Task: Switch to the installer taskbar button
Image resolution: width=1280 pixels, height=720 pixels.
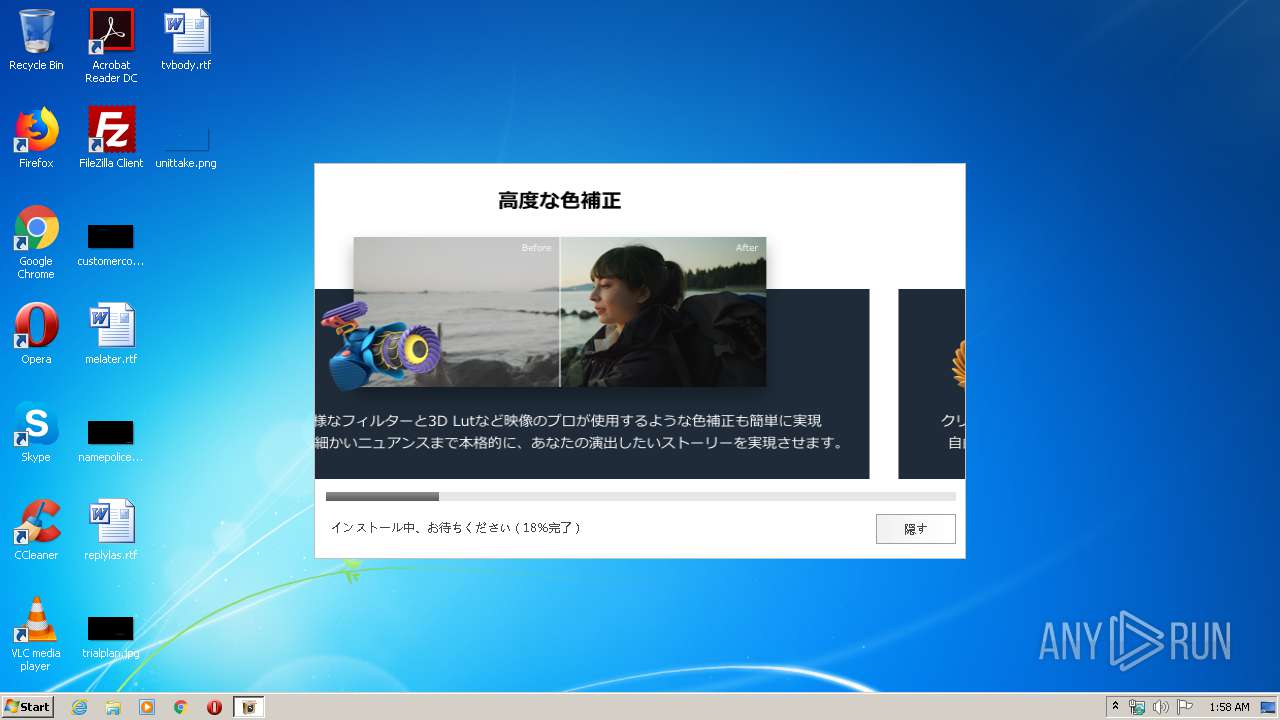Action: tap(249, 707)
